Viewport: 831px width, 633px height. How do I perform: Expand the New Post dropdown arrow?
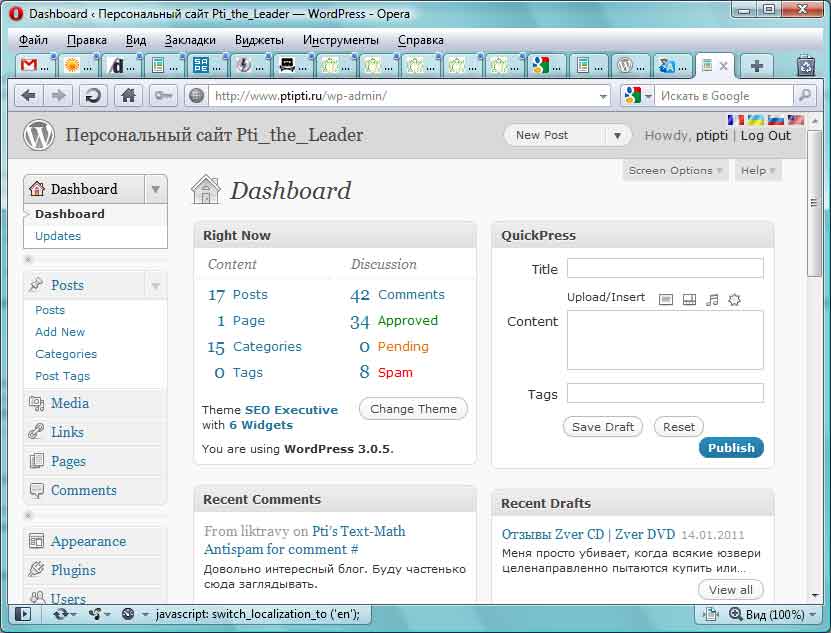click(x=617, y=136)
